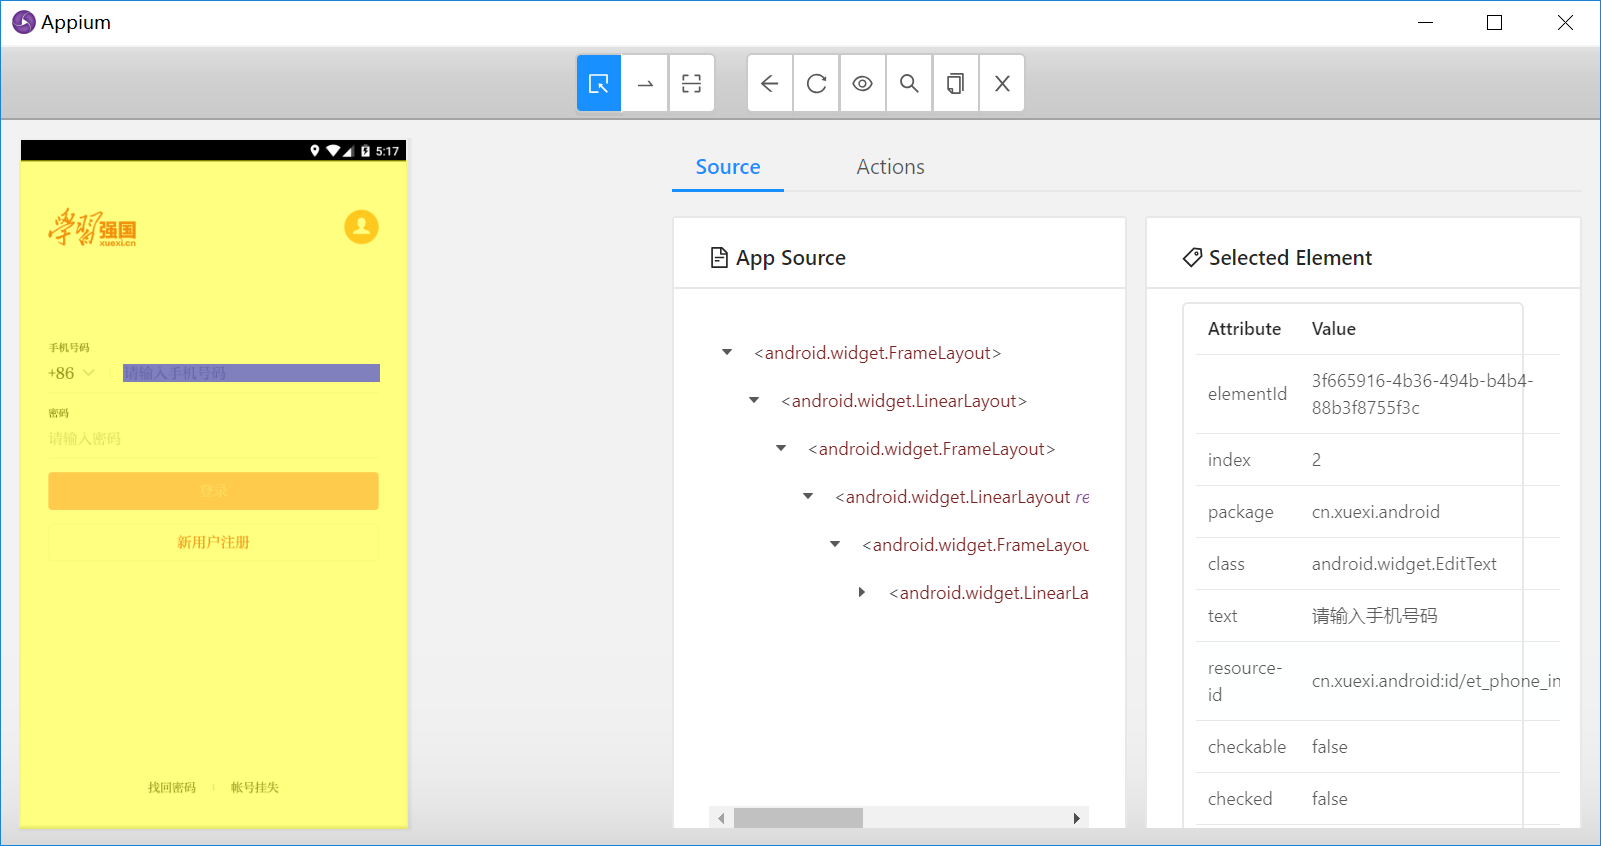Open the +86 country code dropdown
The image size is (1601, 846).
click(x=71, y=373)
